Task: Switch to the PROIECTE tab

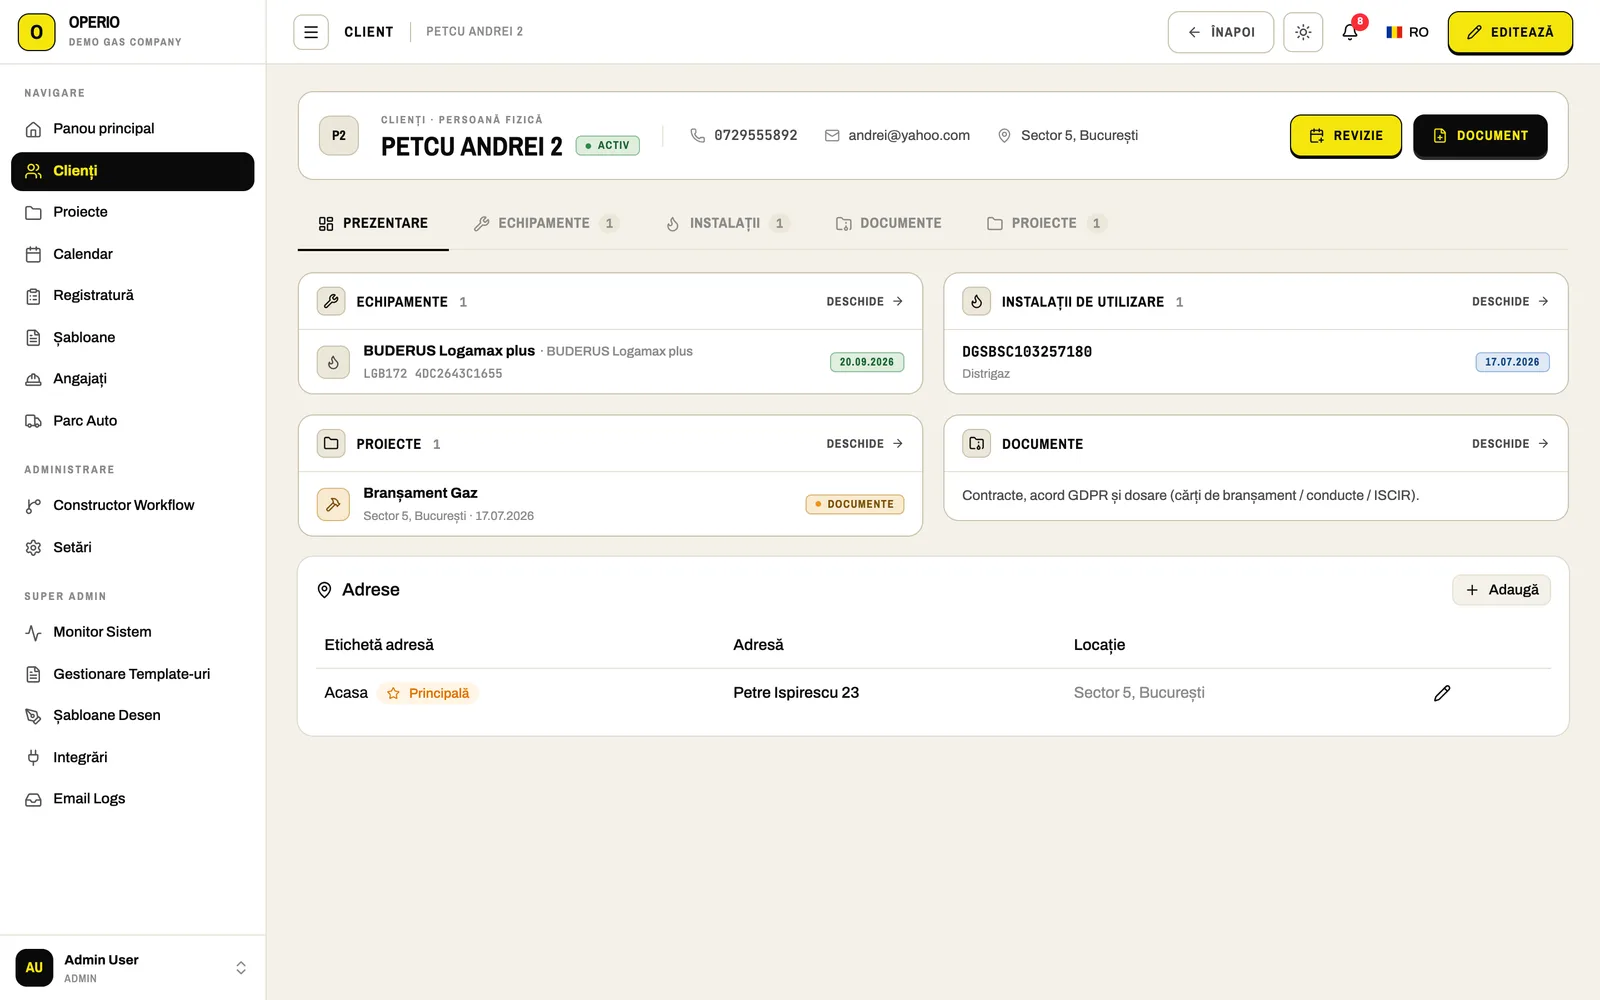Action: point(1046,223)
